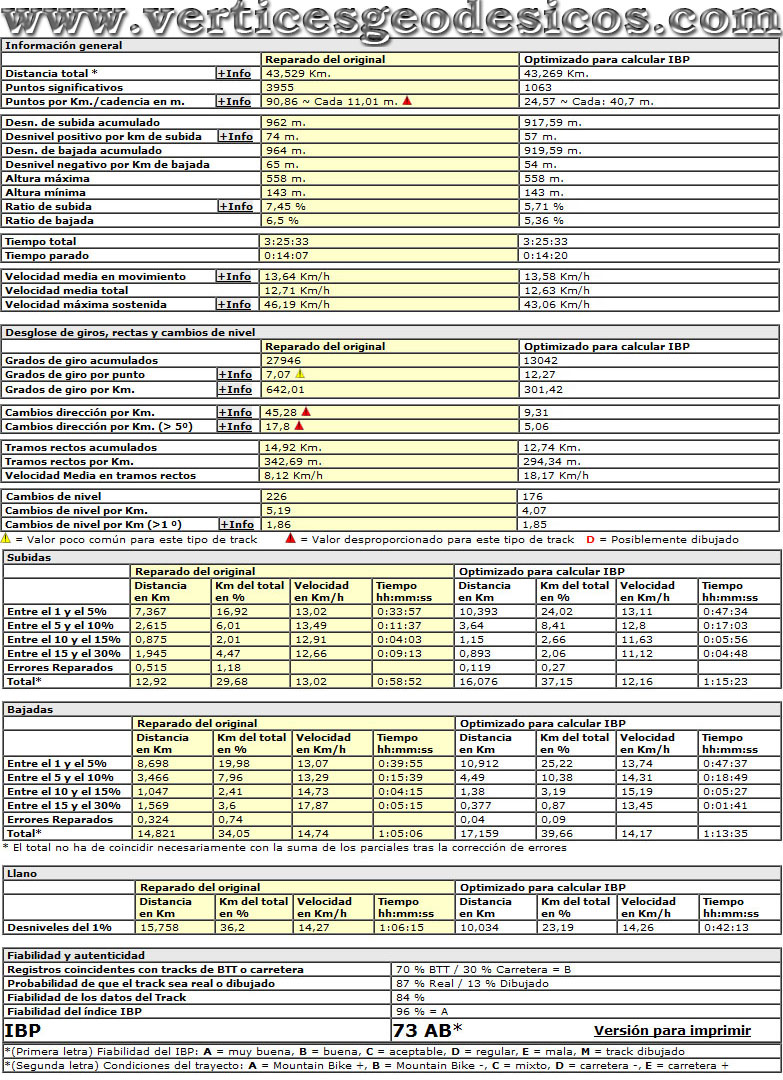The width and height of the screenshot is (783, 1080).
Task: Click +Info for Cambios dirección por Km. (> 5º)
Action: (235, 427)
